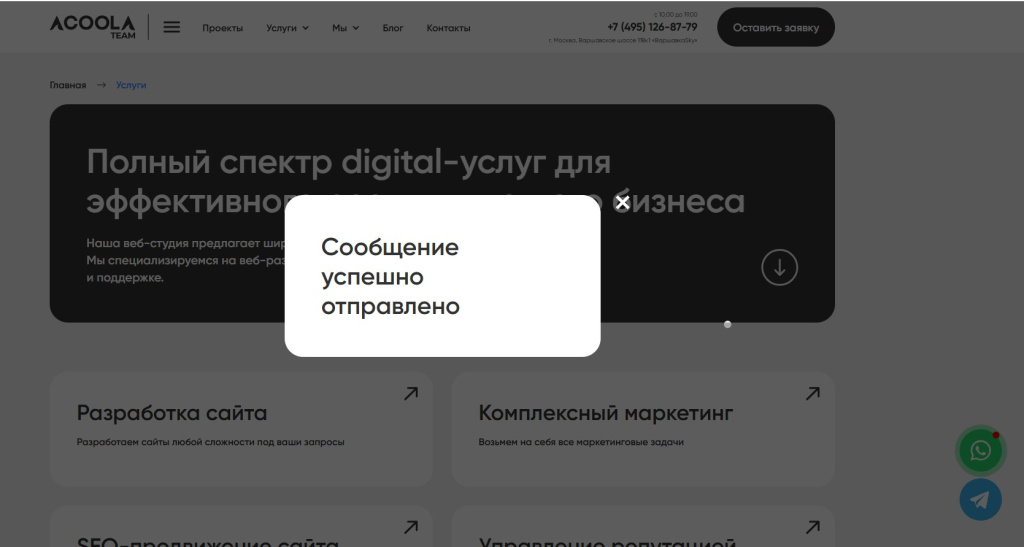Click arrow icon on Комплексный маркетинг card
The image size is (1024, 547).
point(812,394)
